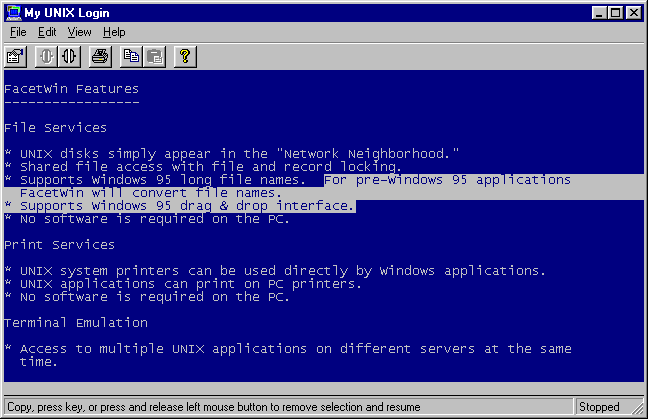The width and height of the screenshot is (648, 419).
Task: Minimize the My UNIX Login window
Action: tap(599, 13)
